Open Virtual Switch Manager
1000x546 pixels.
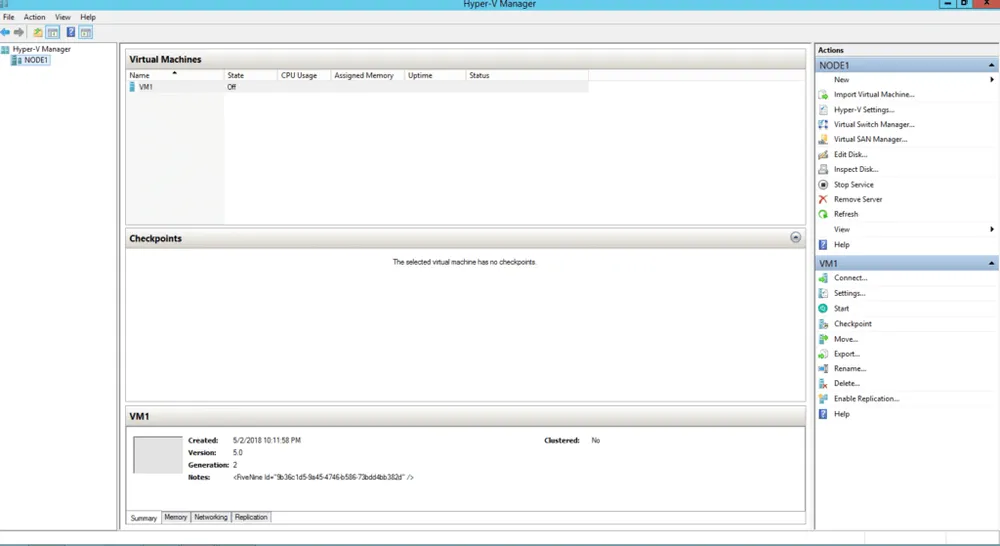[873, 125]
